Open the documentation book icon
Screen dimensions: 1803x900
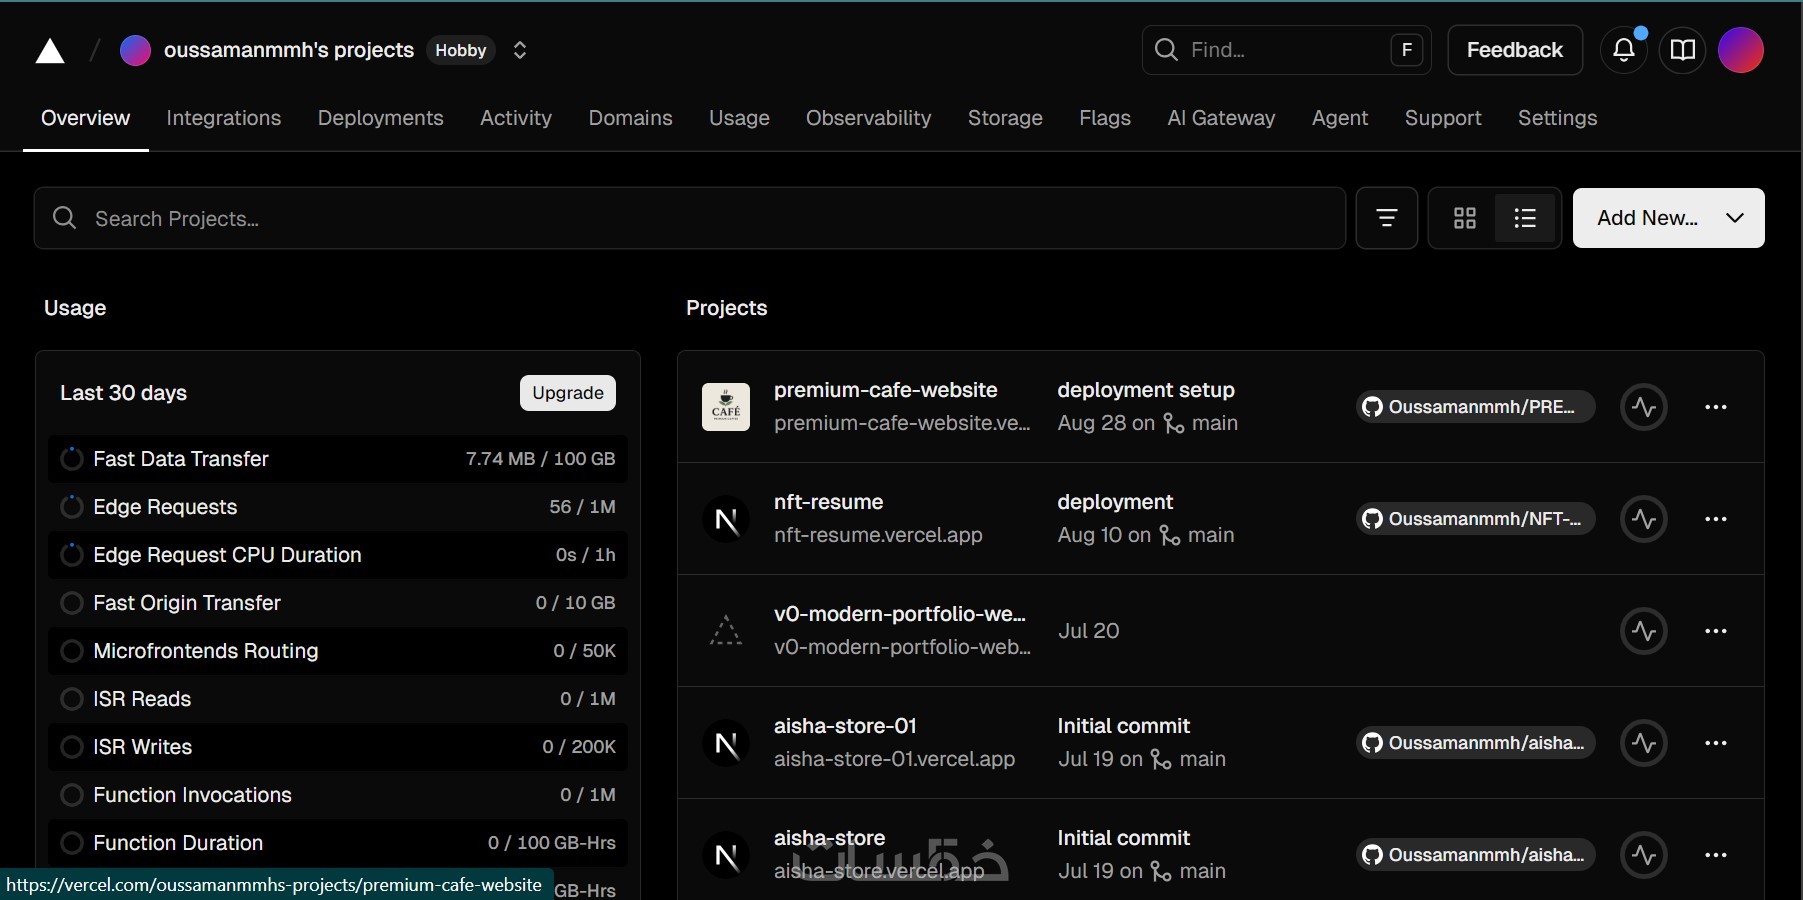click(x=1683, y=50)
